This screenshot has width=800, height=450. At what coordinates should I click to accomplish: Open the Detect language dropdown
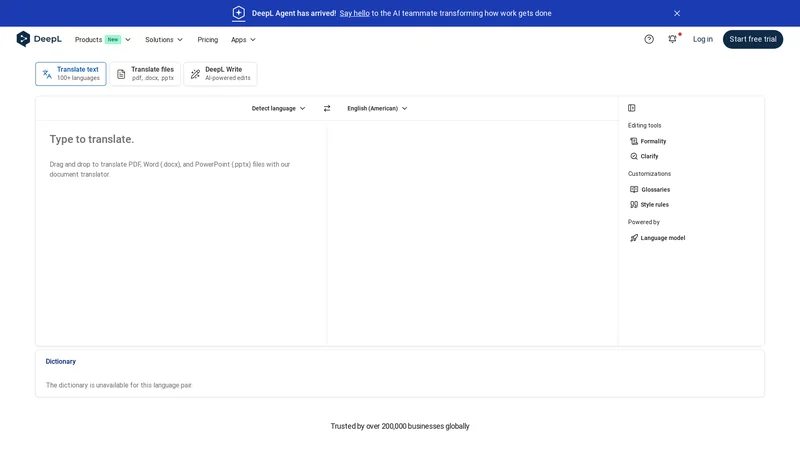[x=278, y=108]
